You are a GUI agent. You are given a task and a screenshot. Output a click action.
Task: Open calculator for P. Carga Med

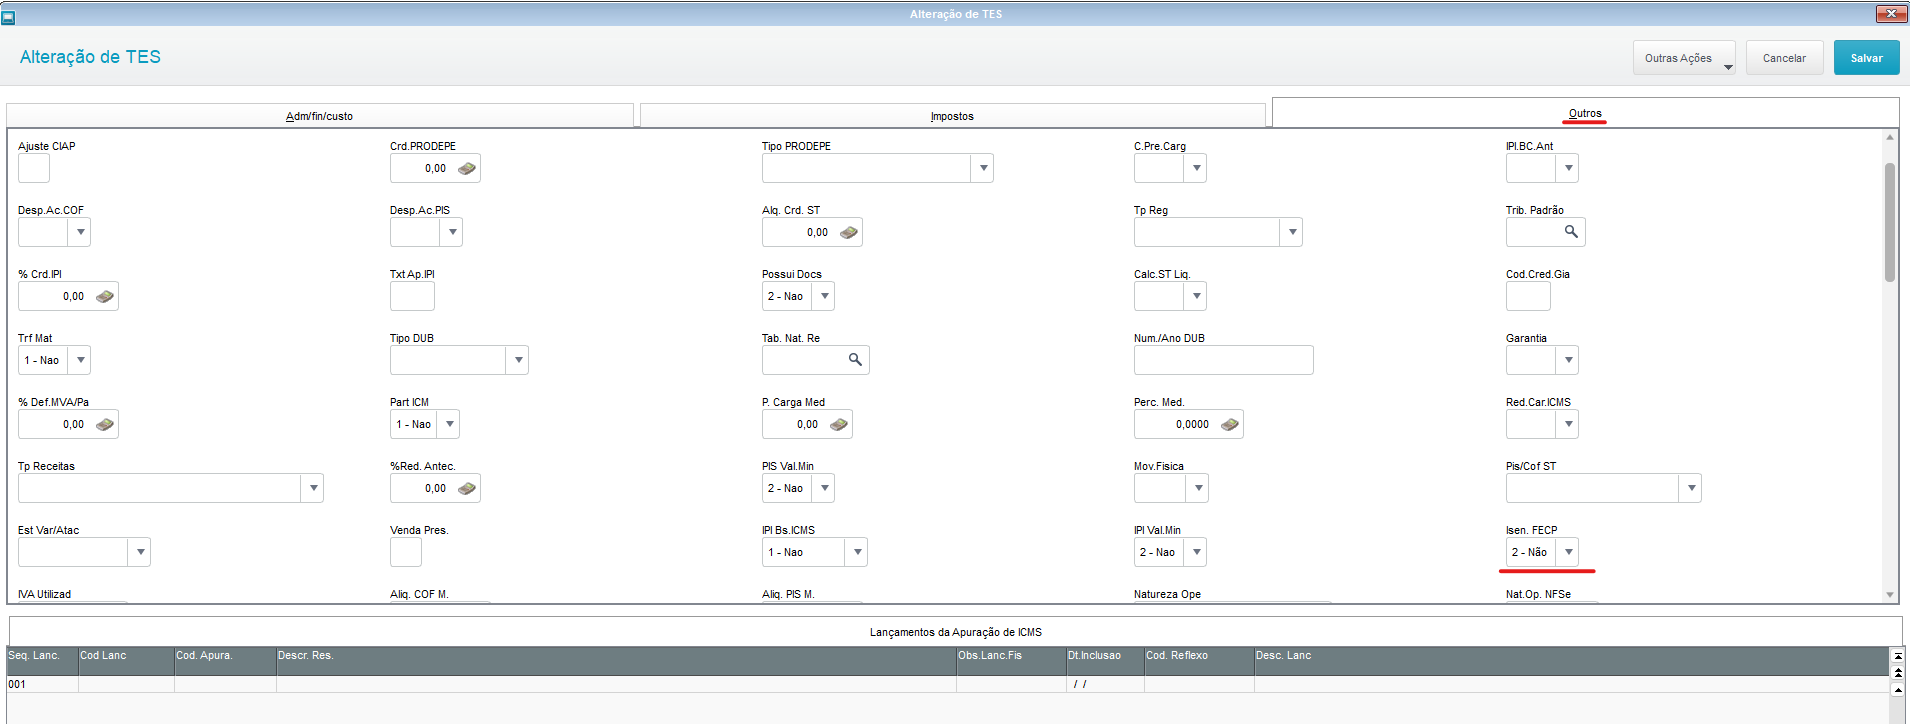[x=839, y=425]
